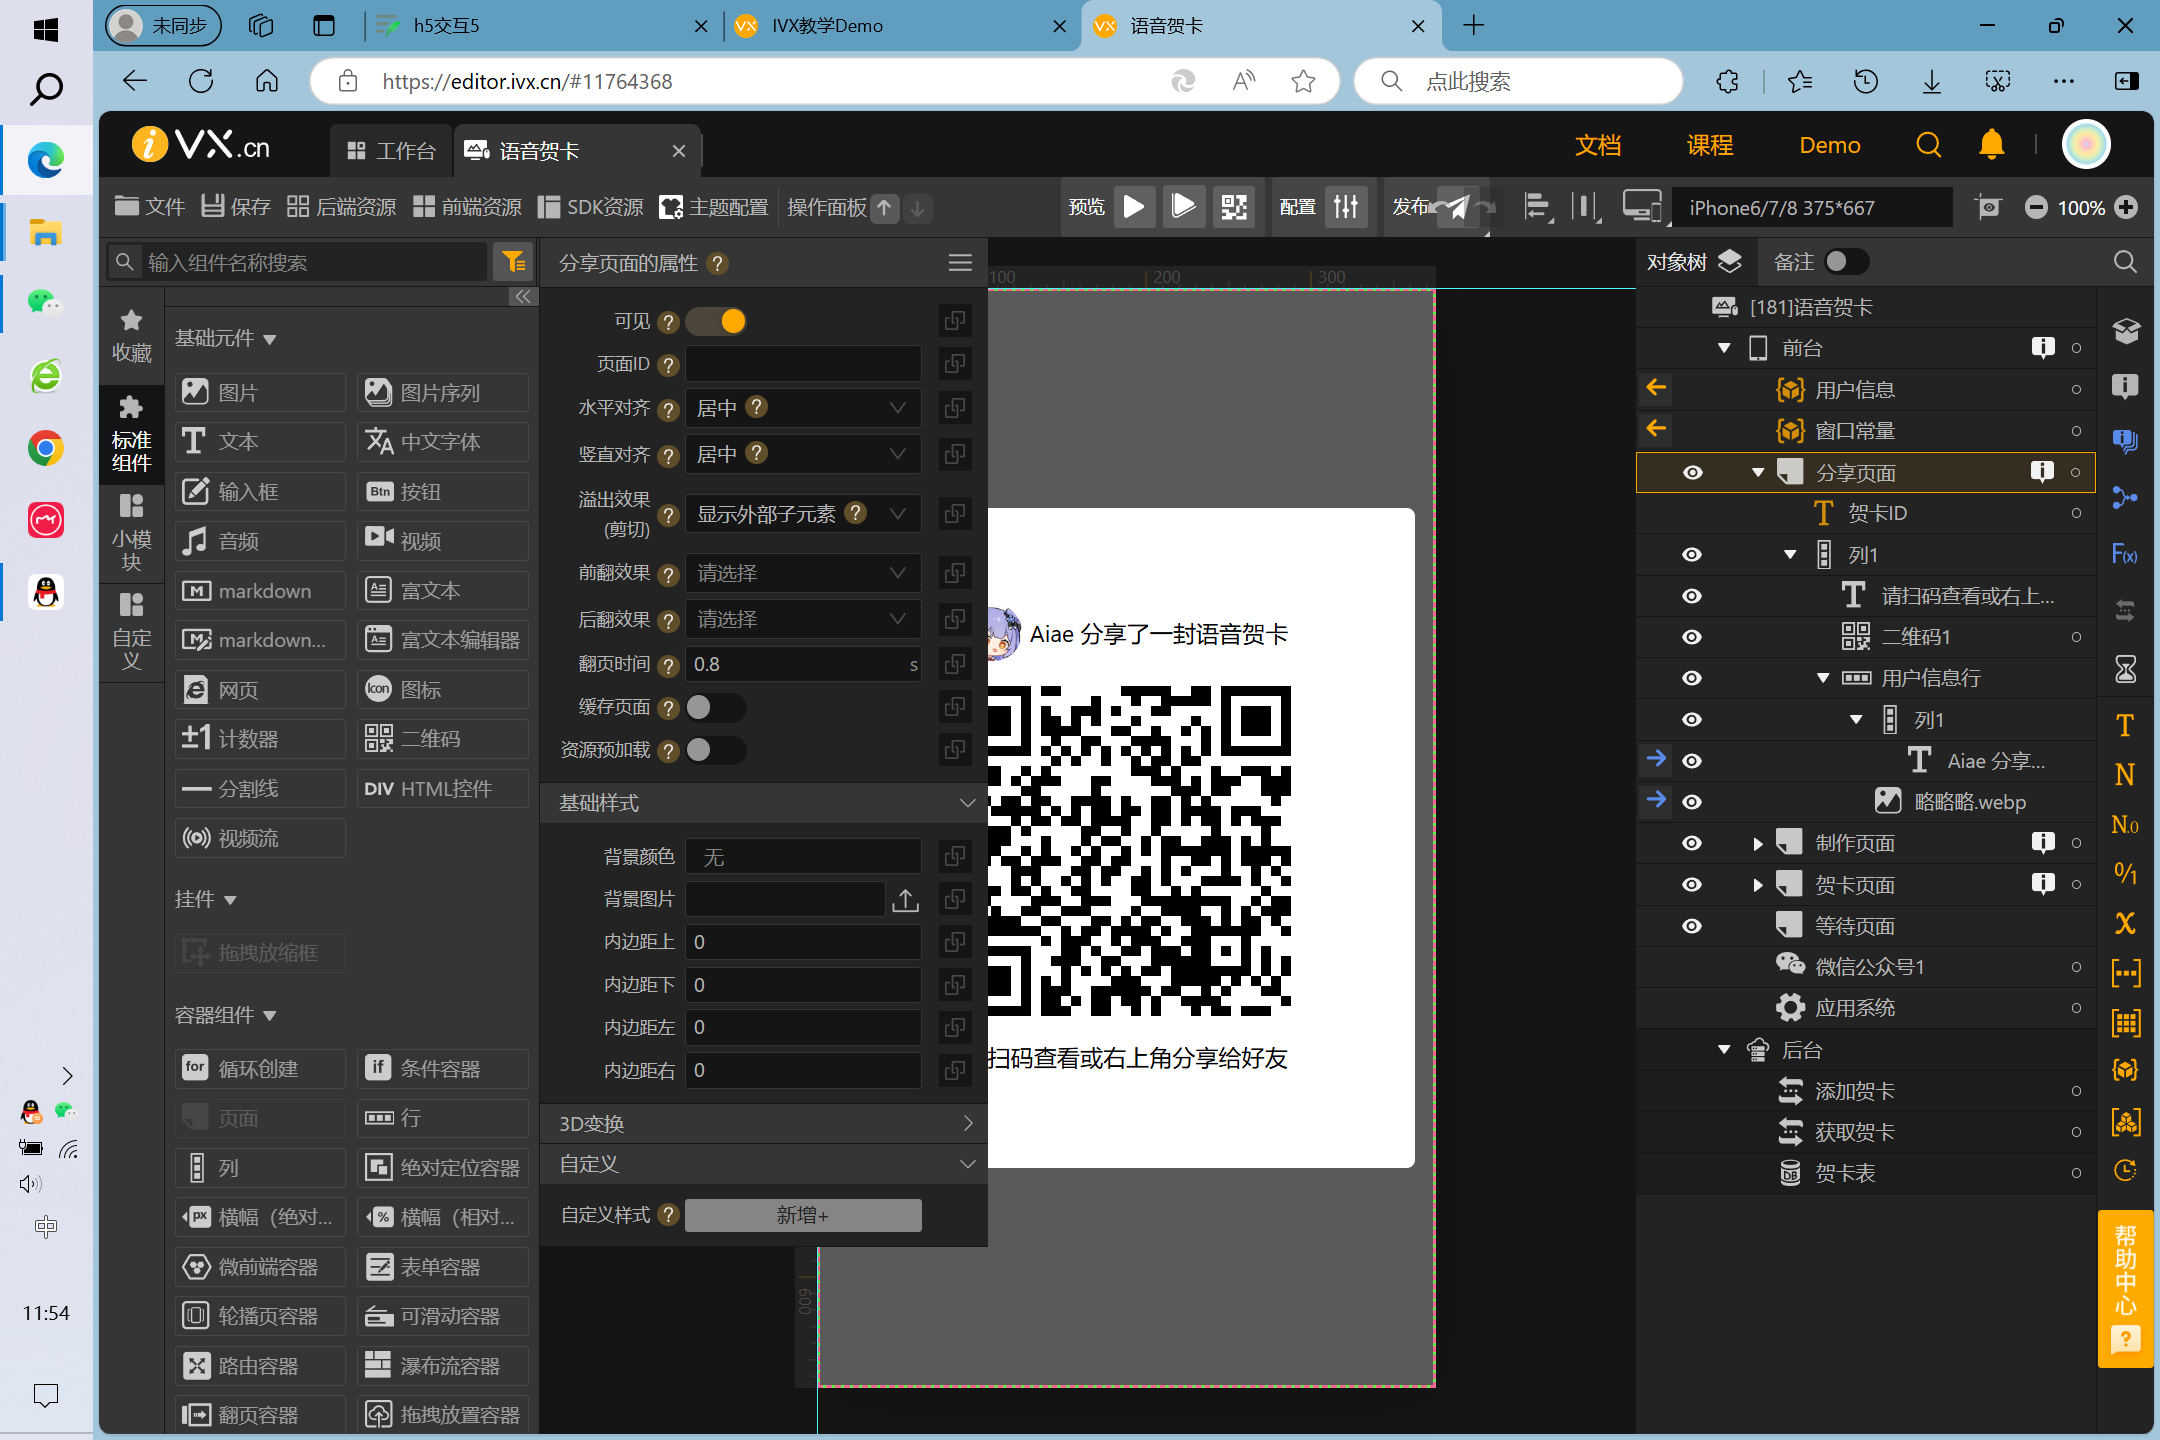Add the 计数器 counter component

point(260,739)
